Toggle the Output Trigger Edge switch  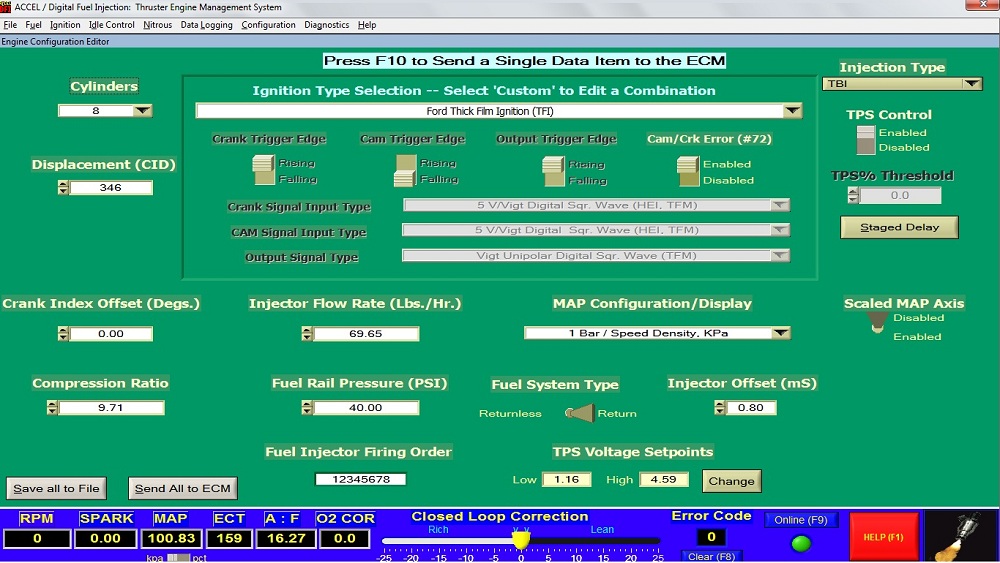click(553, 172)
